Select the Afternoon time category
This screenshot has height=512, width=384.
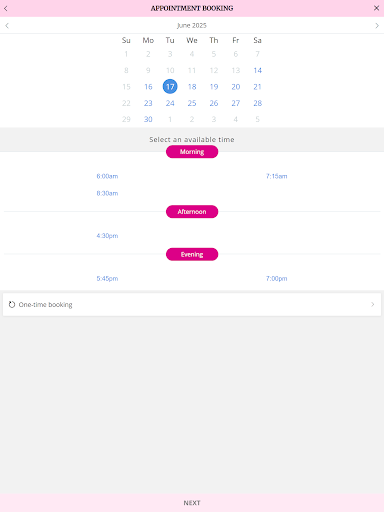click(x=192, y=212)
